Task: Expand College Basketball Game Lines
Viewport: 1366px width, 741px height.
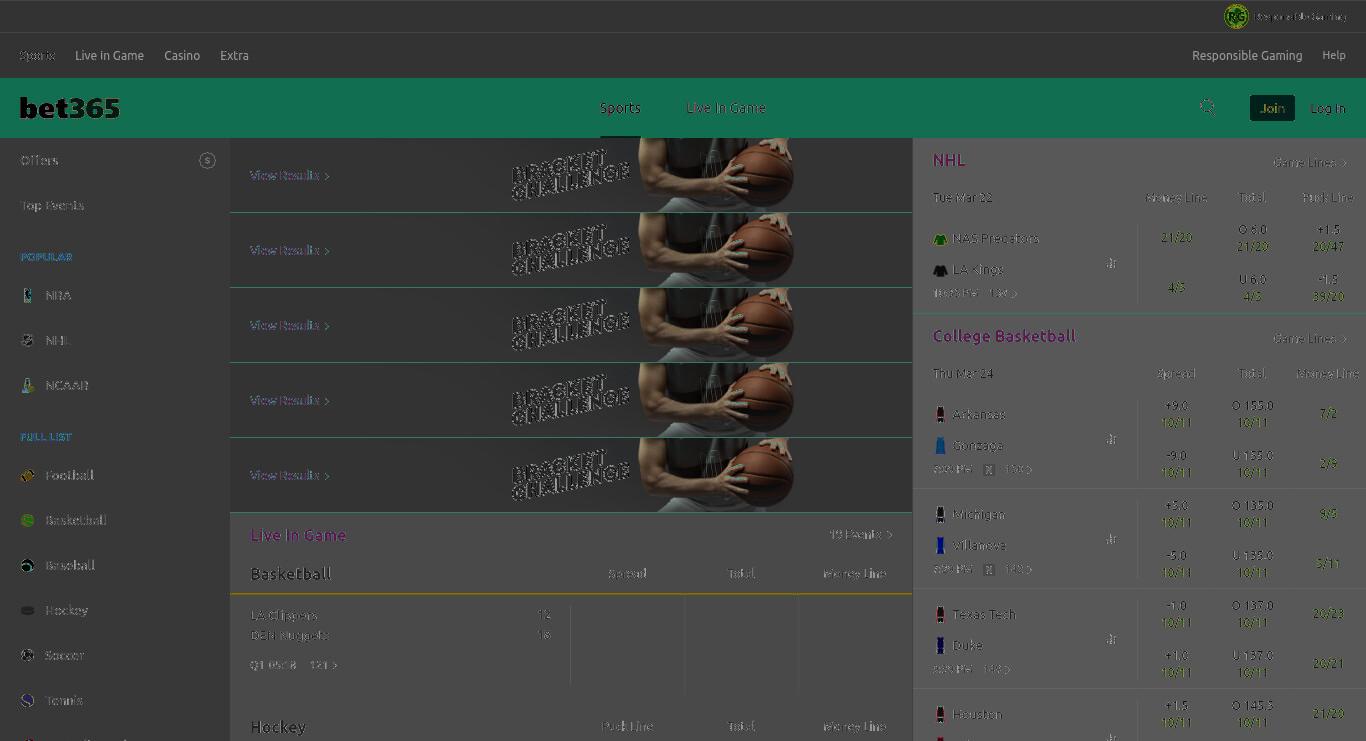Action: pyautogui.click(x=1310, y=338)
